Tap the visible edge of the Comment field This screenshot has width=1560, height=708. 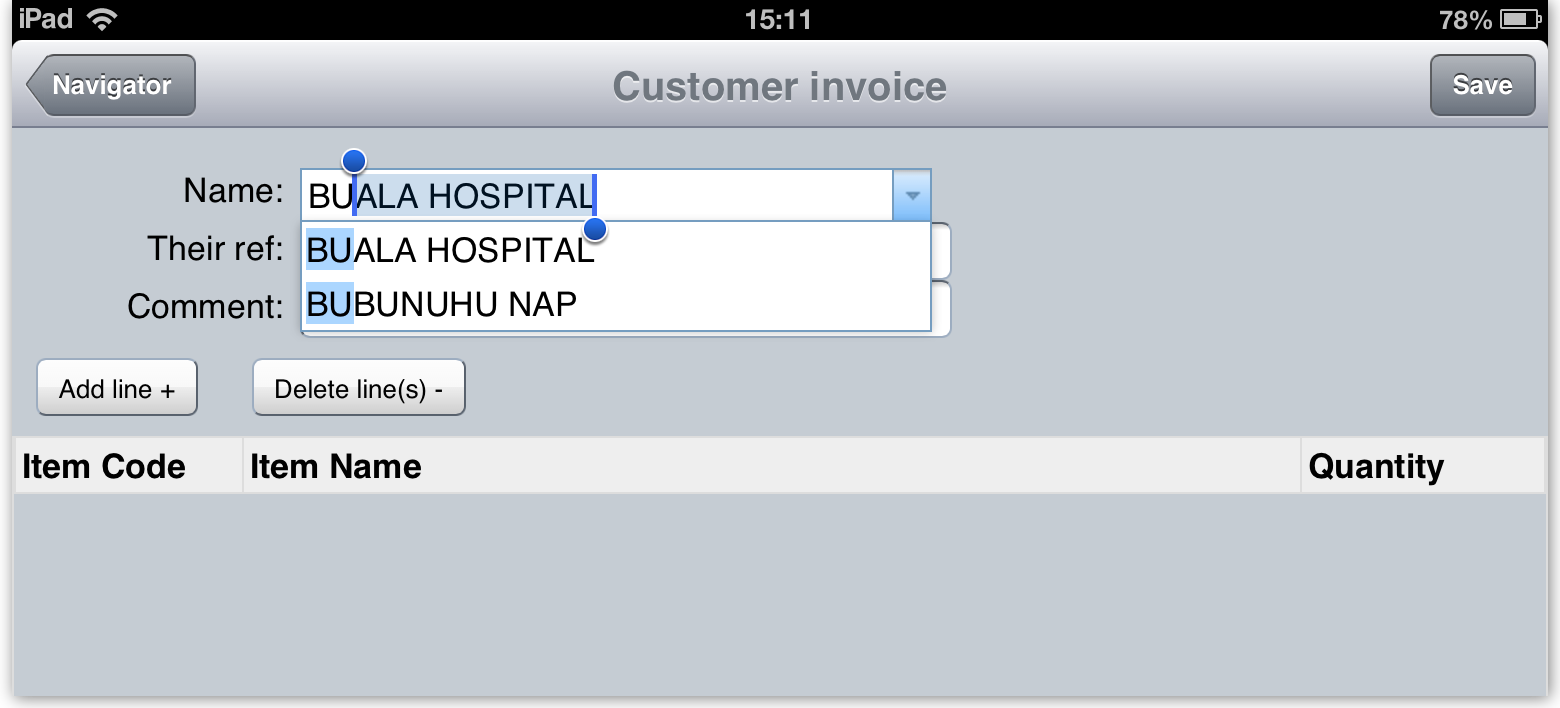941,308
